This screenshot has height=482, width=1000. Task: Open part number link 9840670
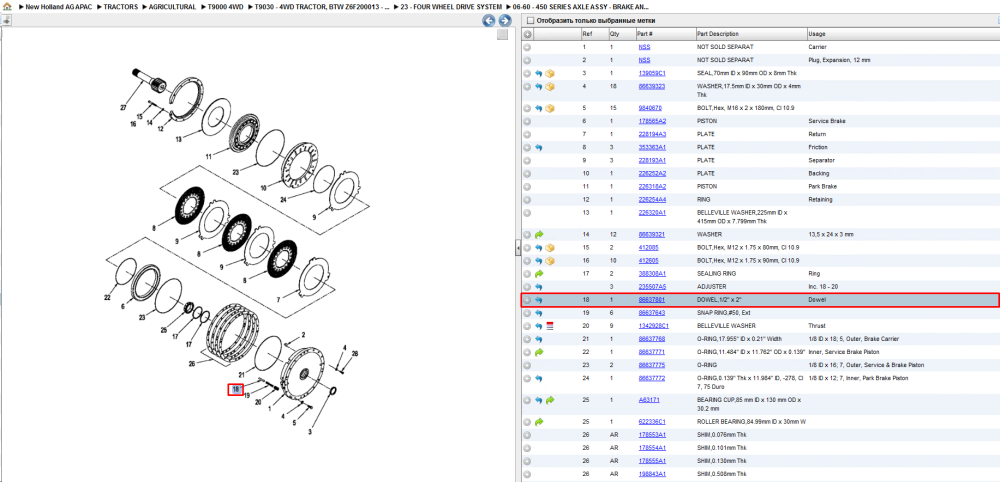point(650,108)
